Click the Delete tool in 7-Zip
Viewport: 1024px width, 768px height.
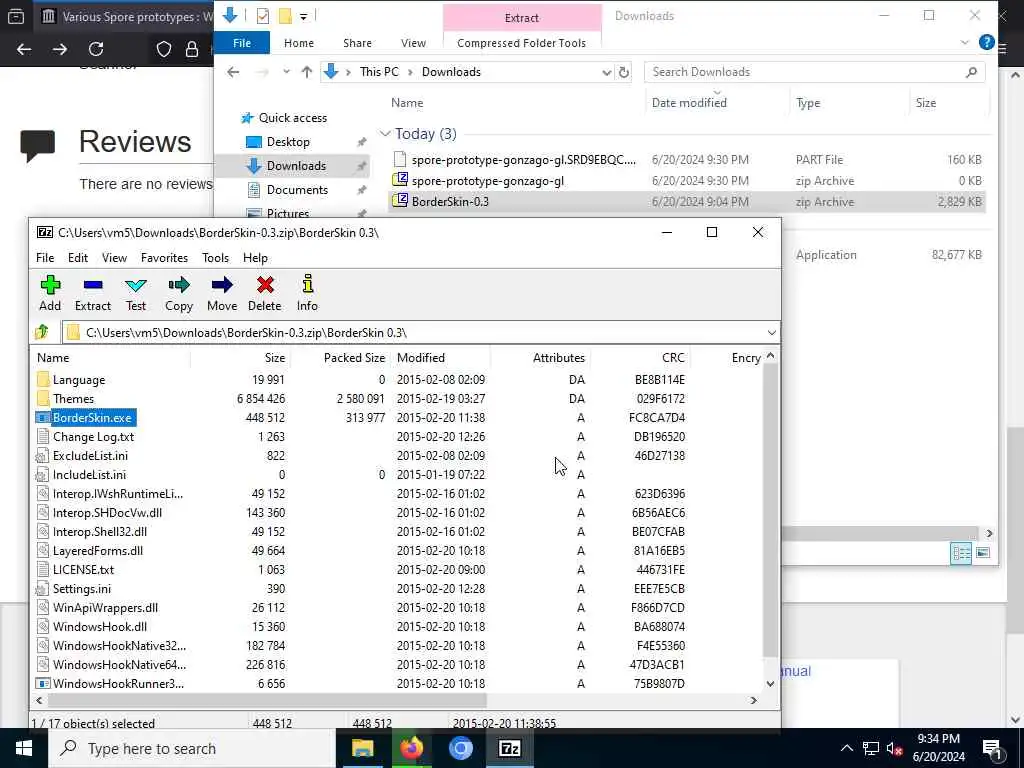[264, 293]
